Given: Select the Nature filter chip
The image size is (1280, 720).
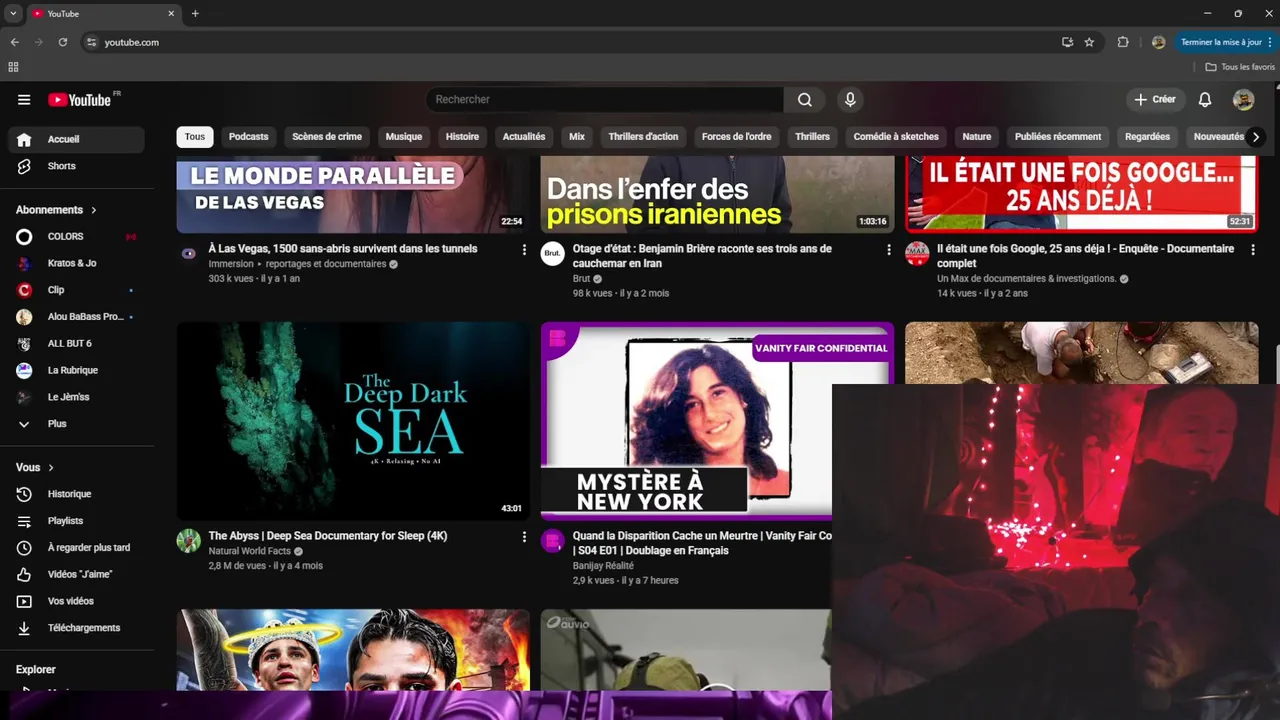Looking at the screenshot, I should [977, 137].
